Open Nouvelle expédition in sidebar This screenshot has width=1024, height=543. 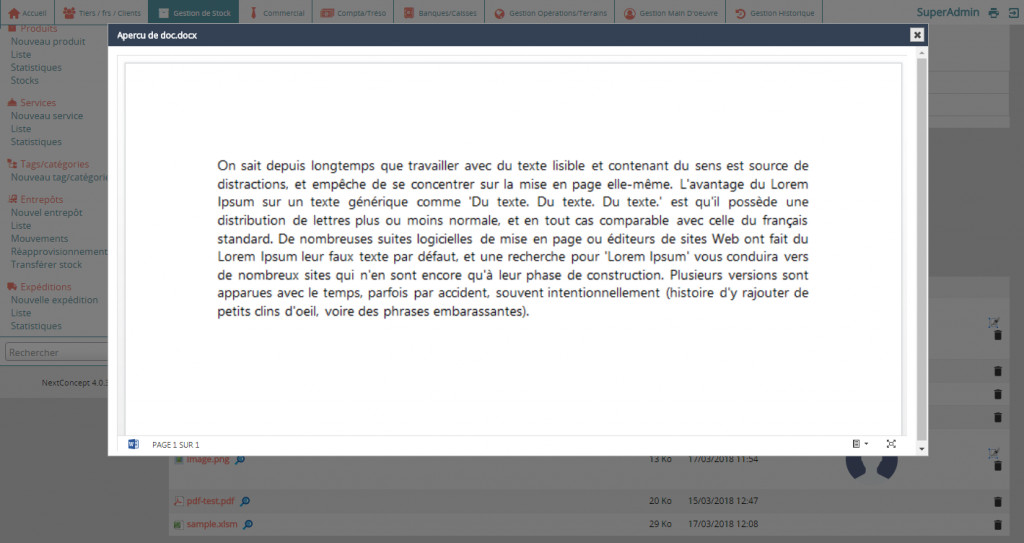point(54,300)
